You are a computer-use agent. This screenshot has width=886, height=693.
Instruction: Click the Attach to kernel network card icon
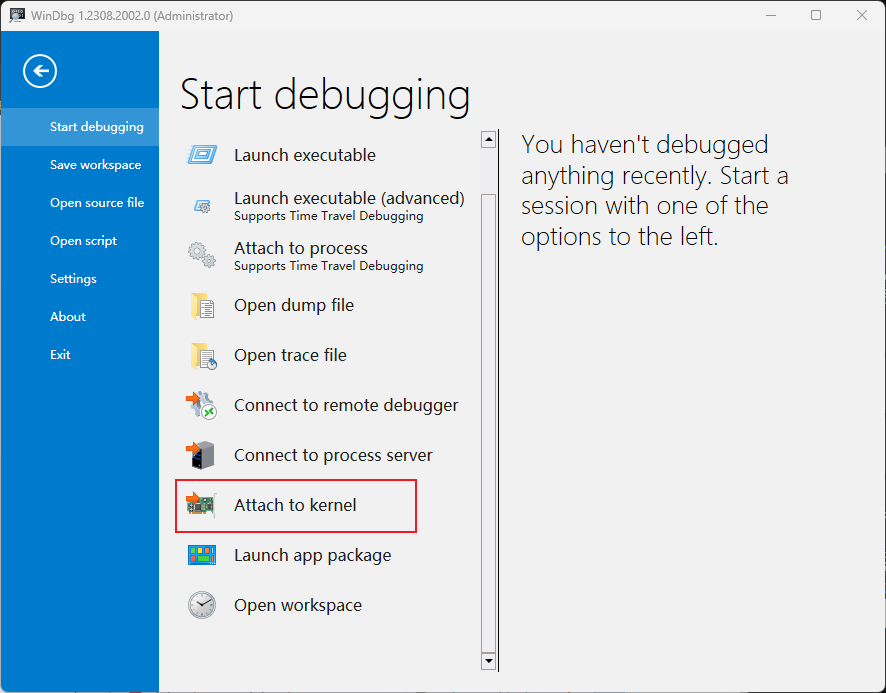[201, 505]
